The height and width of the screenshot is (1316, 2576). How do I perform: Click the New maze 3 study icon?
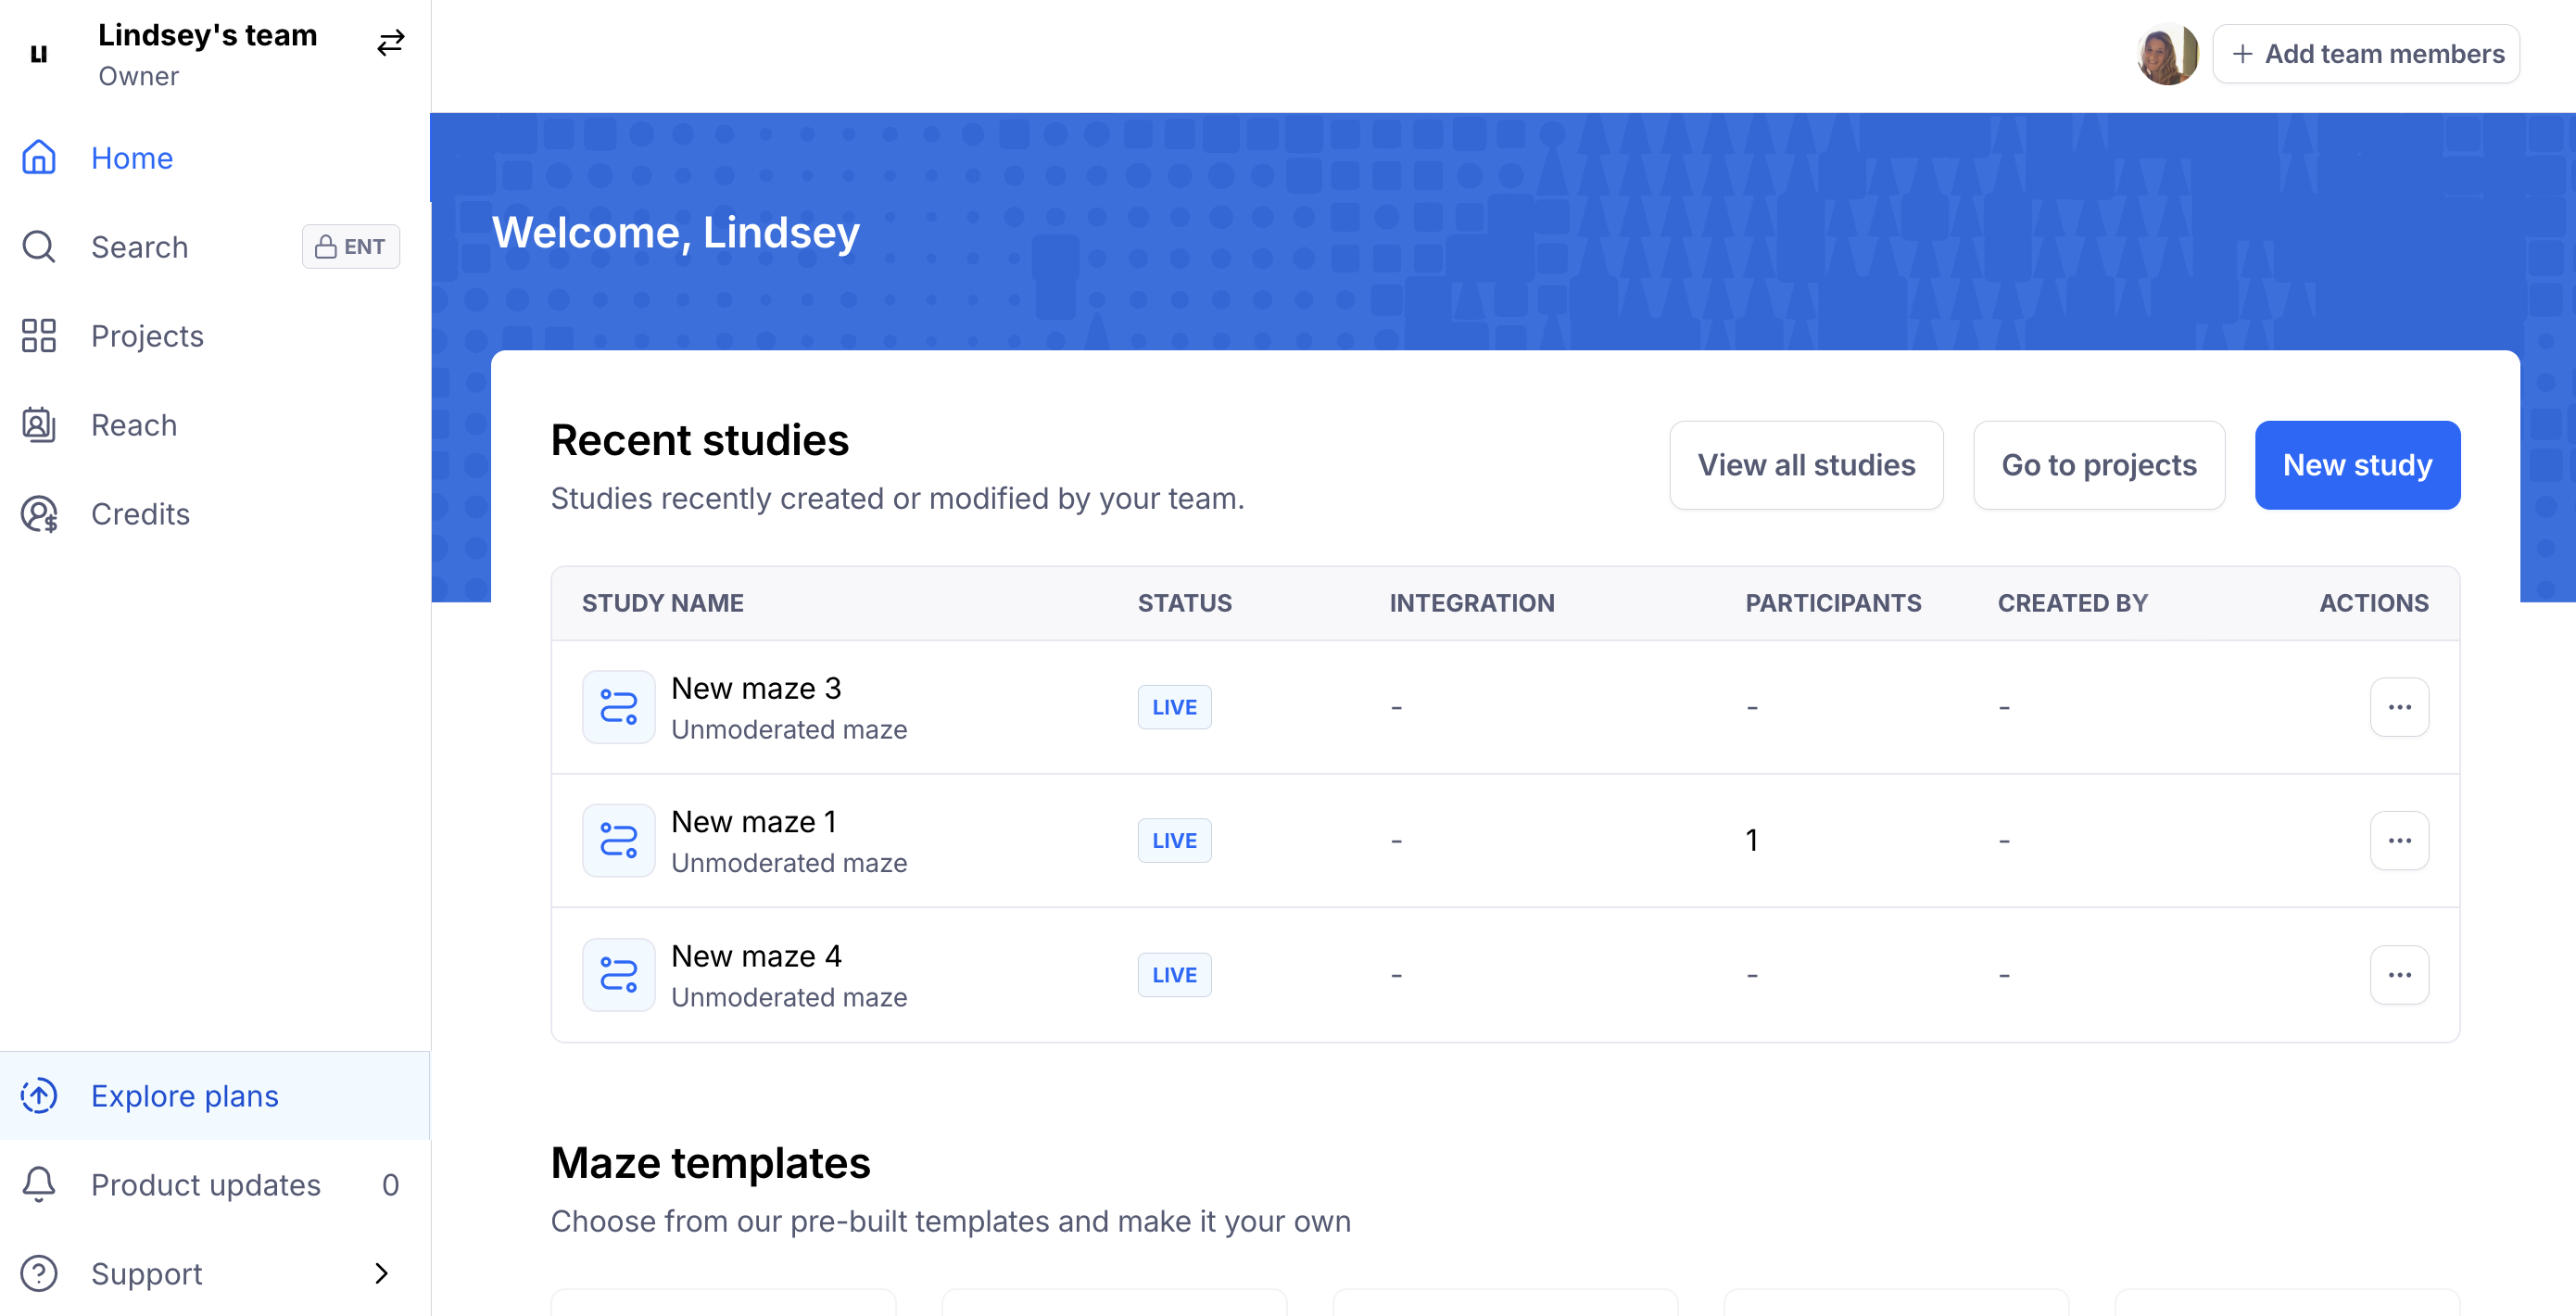click(x=618, y=707)
